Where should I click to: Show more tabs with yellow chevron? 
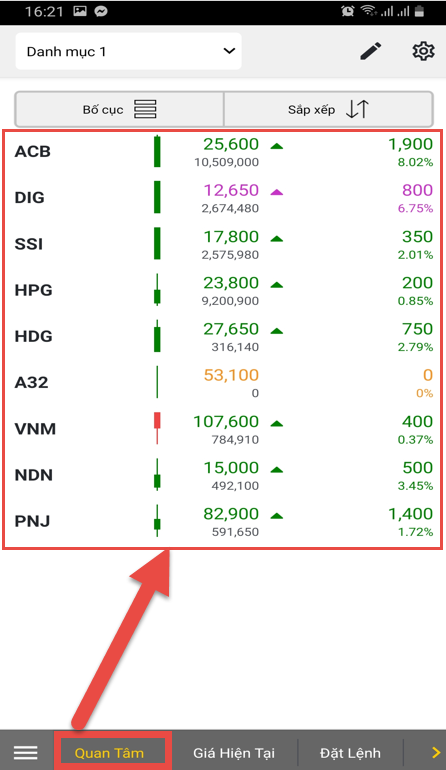coord(436,752)
